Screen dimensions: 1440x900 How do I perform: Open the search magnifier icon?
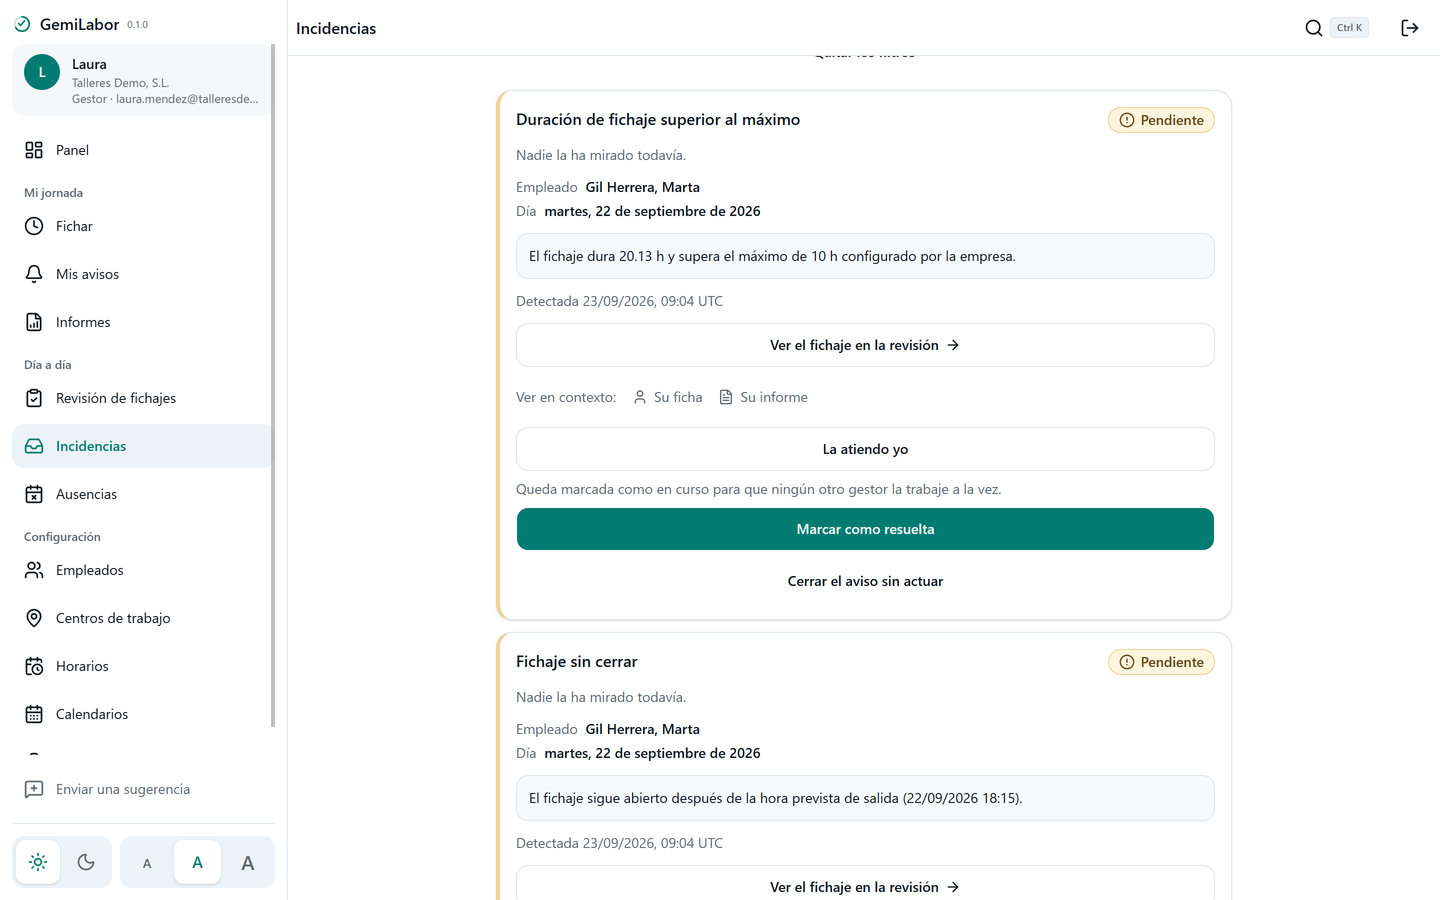(1314, 28)
